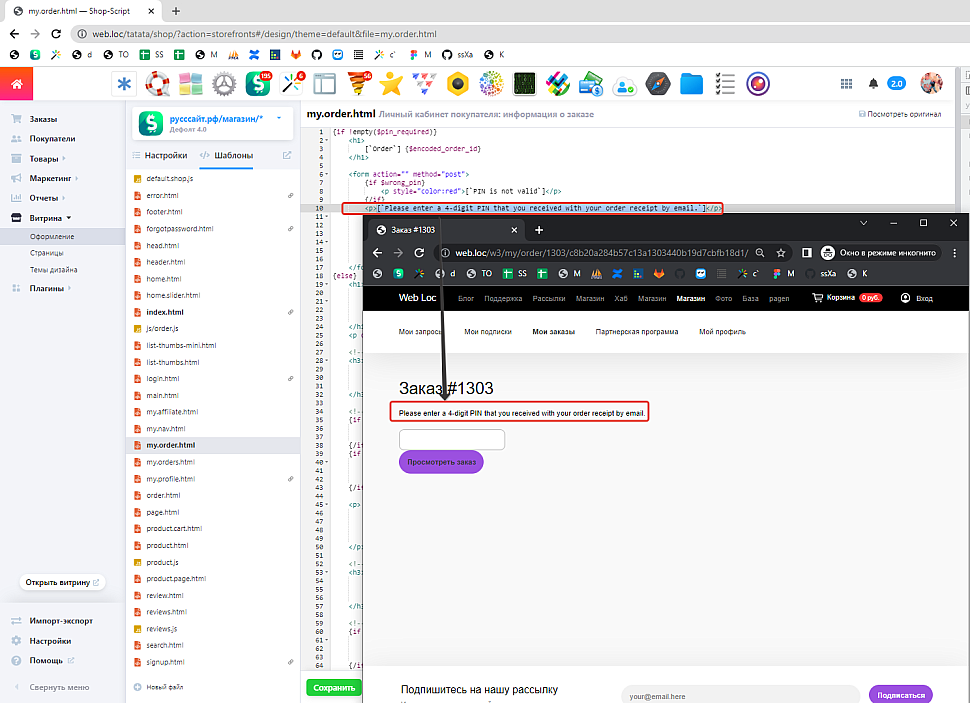Click the red home icon in the top-left
This screenshot has width=970, height=703.
coord(16,84)
